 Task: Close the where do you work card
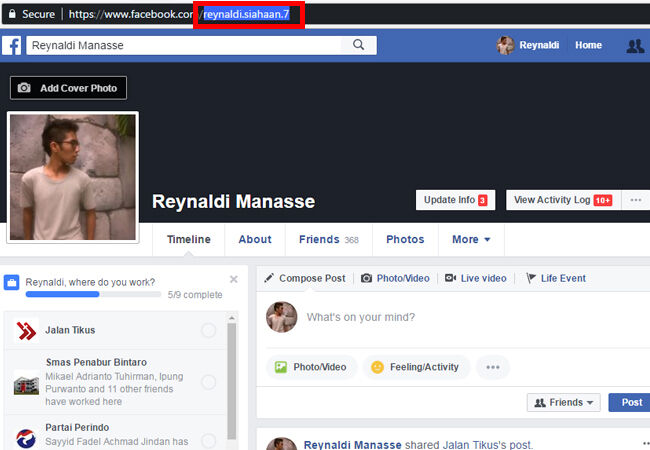[x=234, y=279]
